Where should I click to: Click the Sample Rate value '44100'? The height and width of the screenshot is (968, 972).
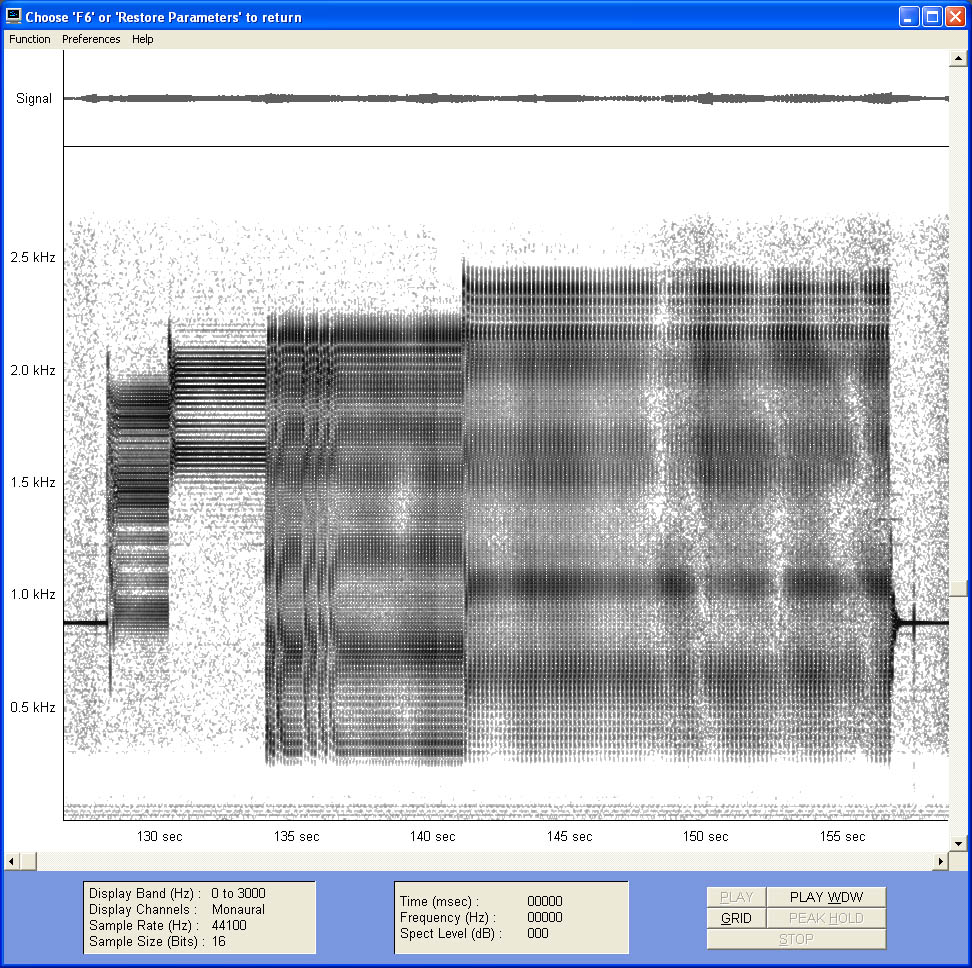pyautogui.click(x=229, y=925)
